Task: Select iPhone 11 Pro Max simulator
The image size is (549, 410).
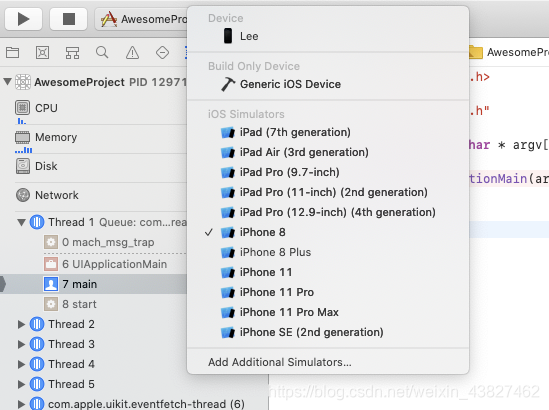Action: [x=328, y=312]
